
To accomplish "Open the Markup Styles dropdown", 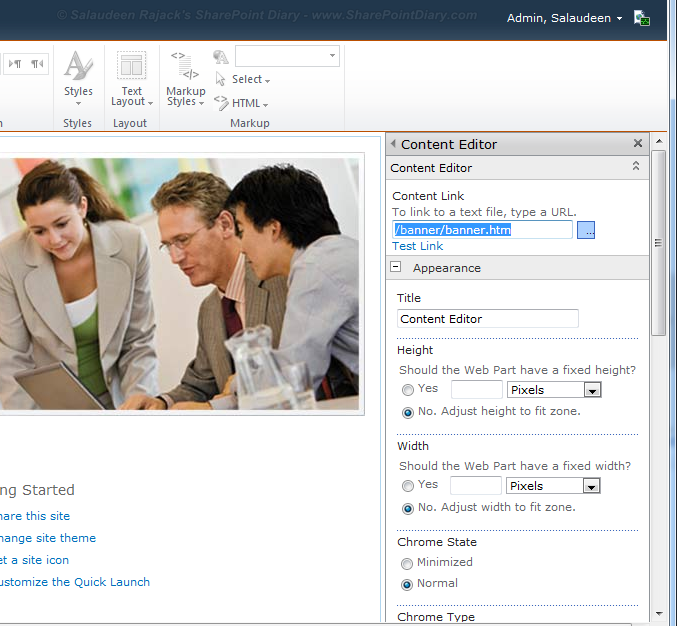I will [x=186, y=78].
